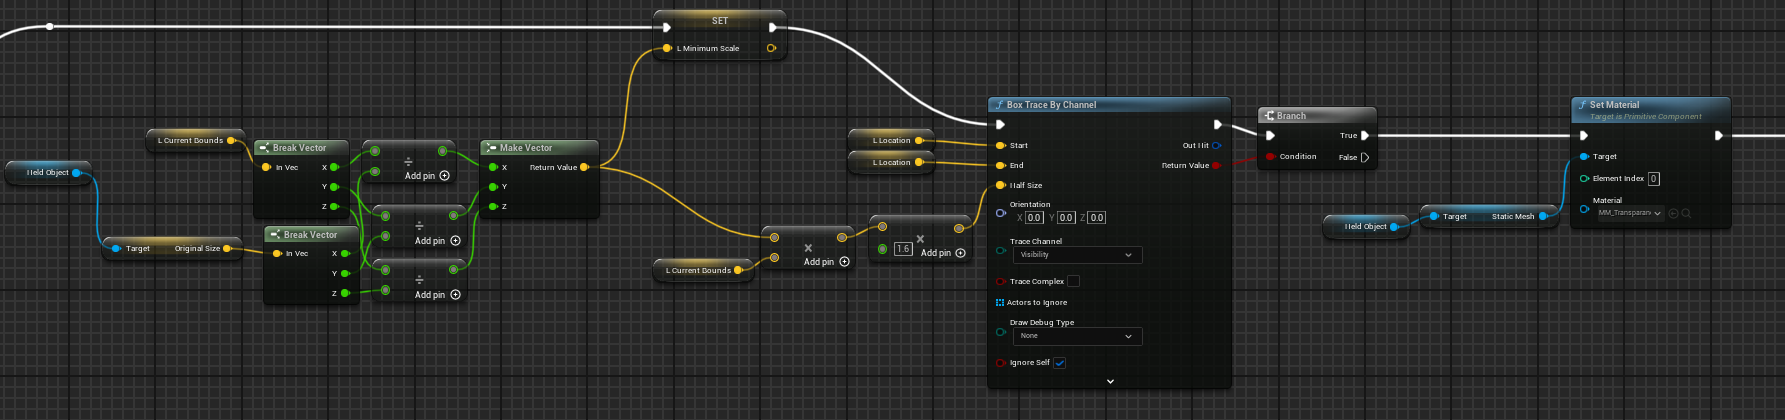
Task: Click the Element Index value field
Action: [1653, 179]
